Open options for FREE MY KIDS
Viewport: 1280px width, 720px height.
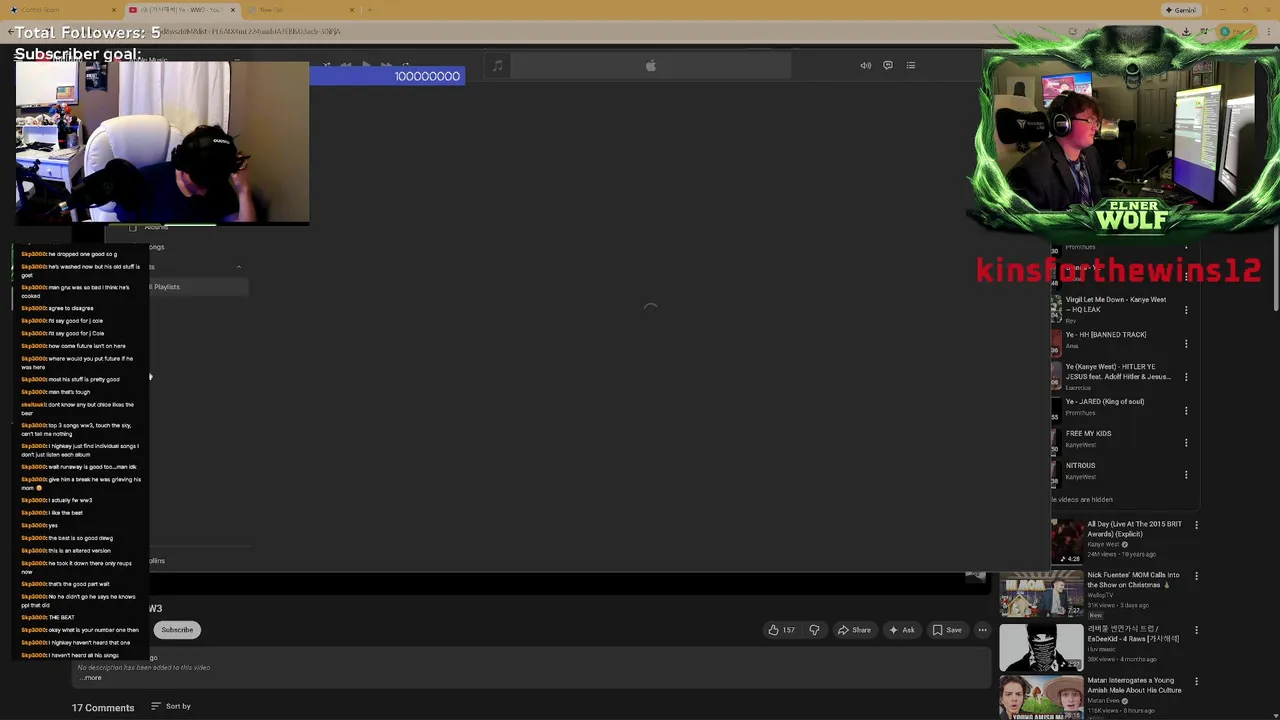tap(1186, 442)
